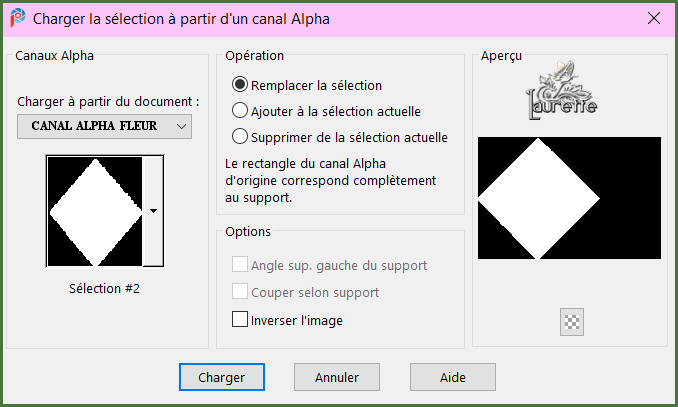
Task: Close the alpha channel selection dialog
Action: [x=654, y=18]
